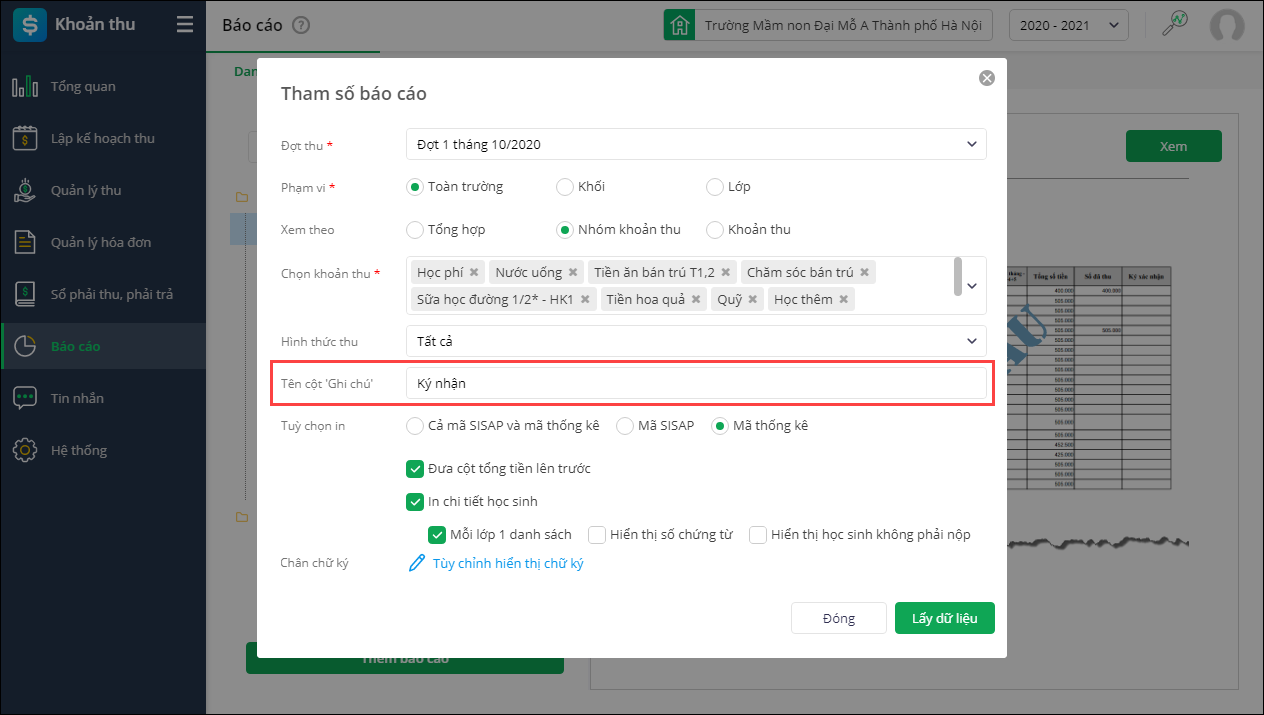Viewport: 1264px width, 715px height.
Task: Choose the Tổng hợp view option
Action: tap(415, 230)
